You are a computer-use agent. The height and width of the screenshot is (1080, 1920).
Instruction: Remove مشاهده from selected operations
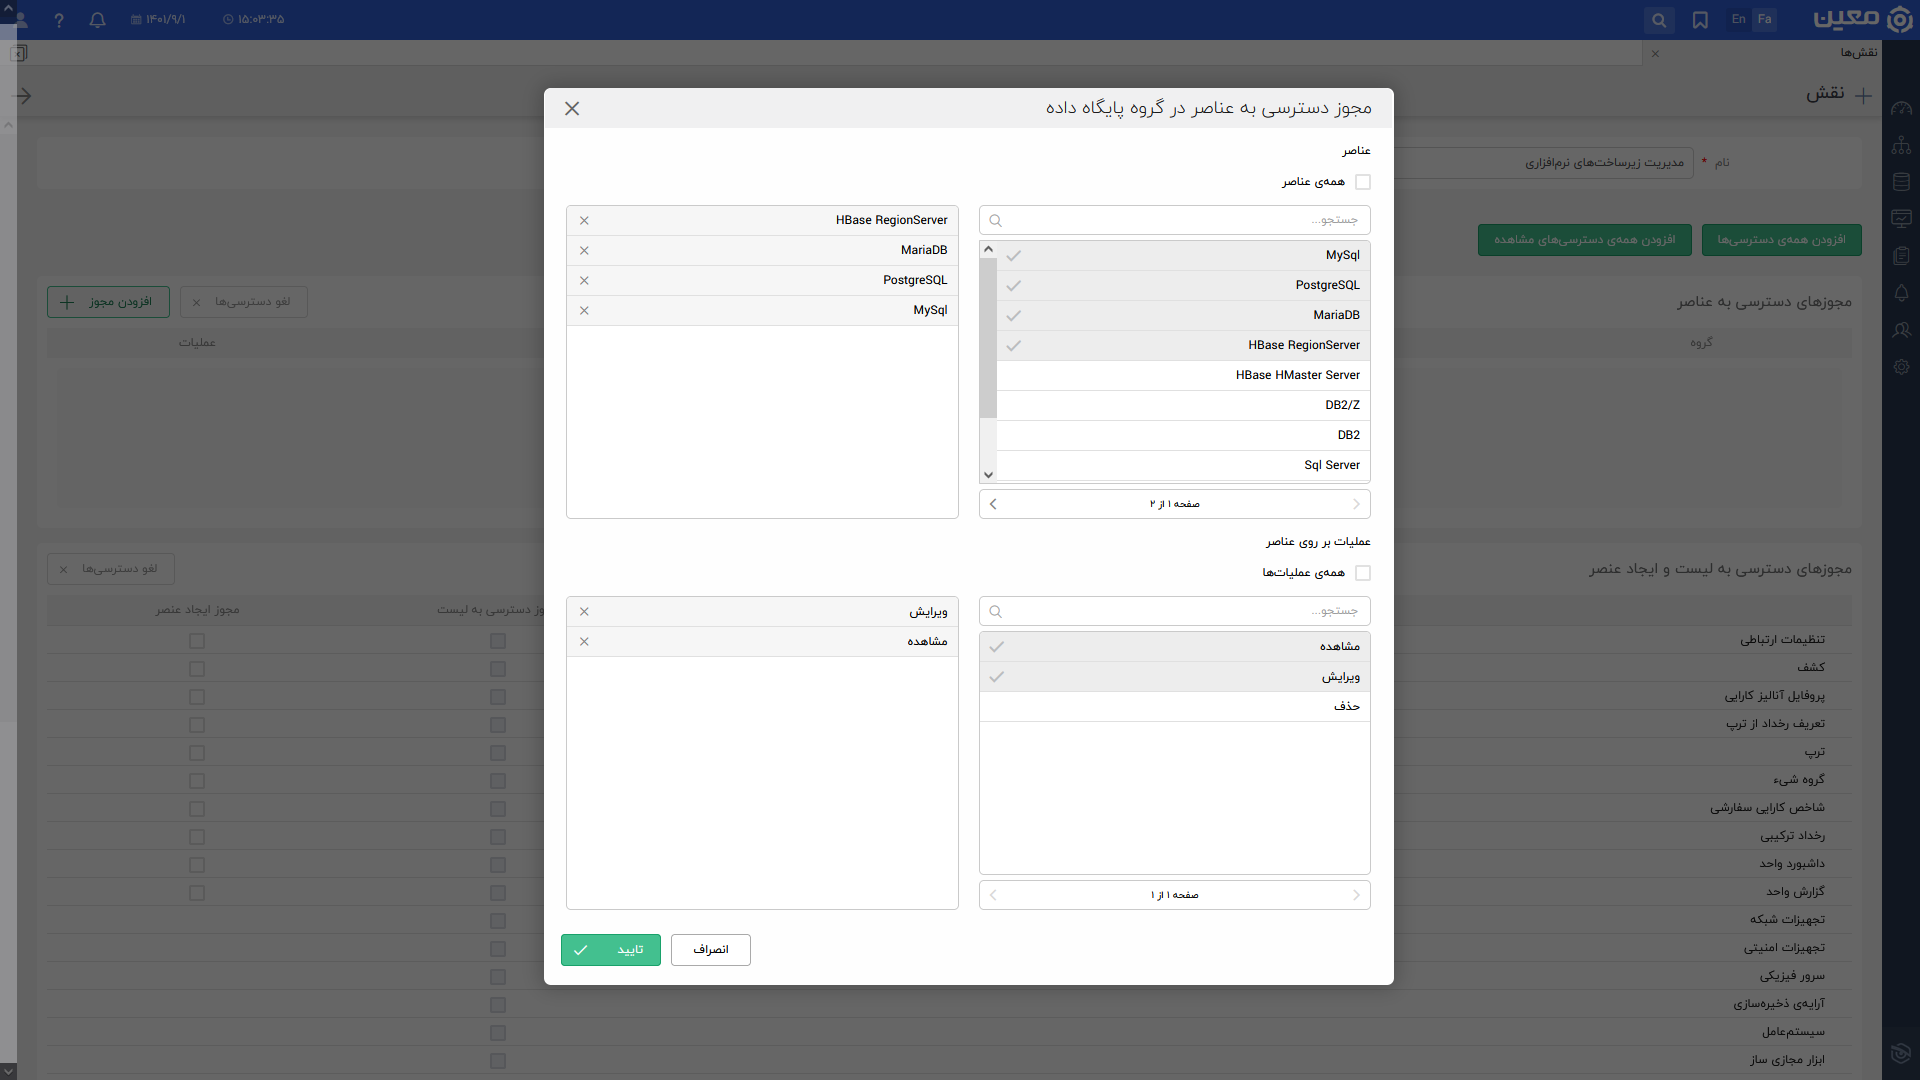(x=584, y=641)
